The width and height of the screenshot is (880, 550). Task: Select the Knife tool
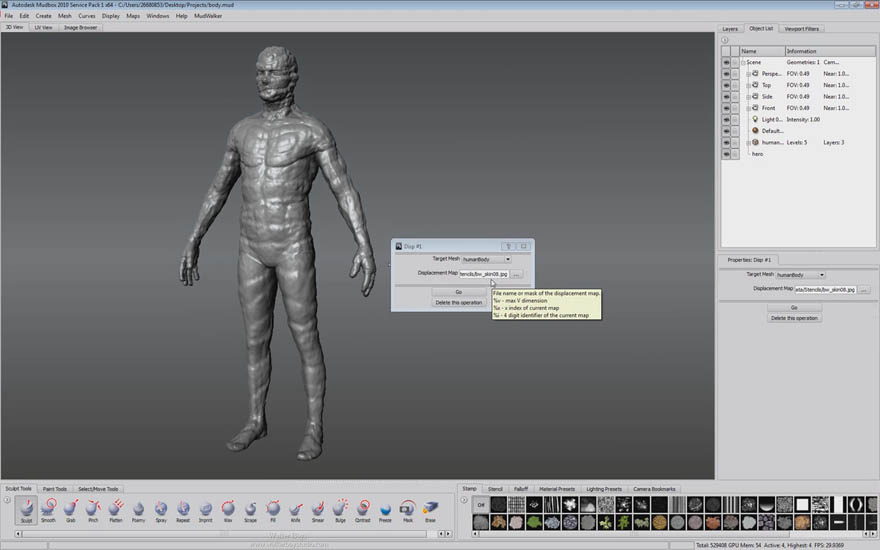point(295,510)
